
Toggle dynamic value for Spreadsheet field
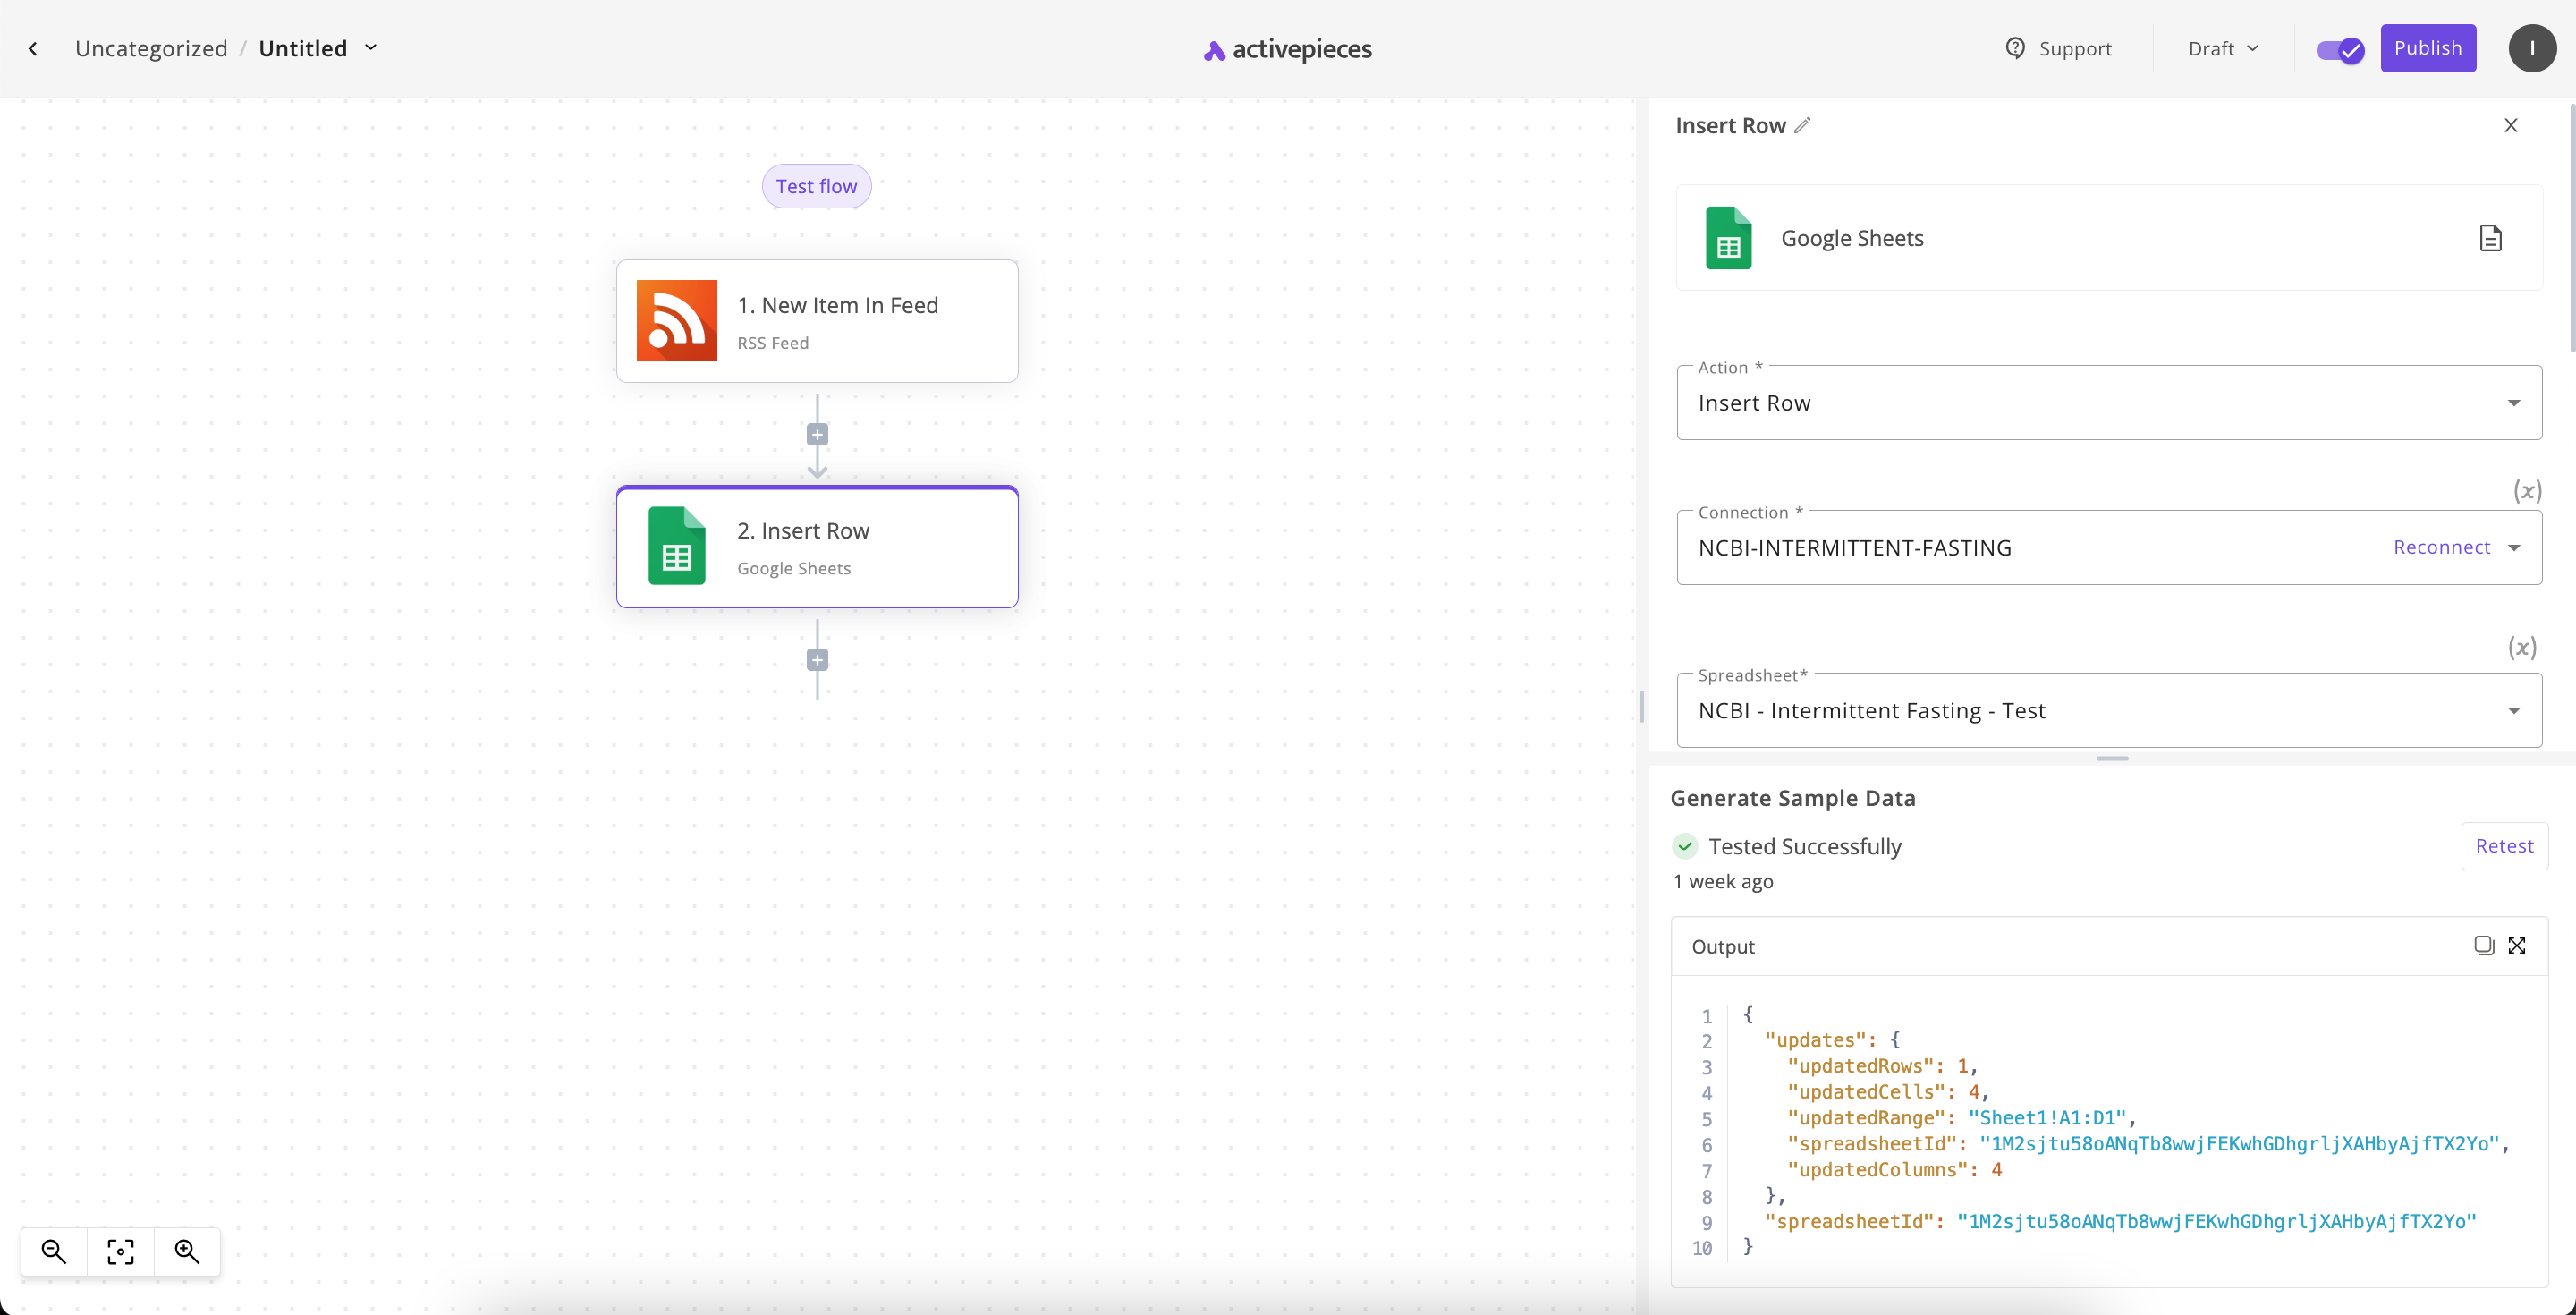(x=2521, y=648)
